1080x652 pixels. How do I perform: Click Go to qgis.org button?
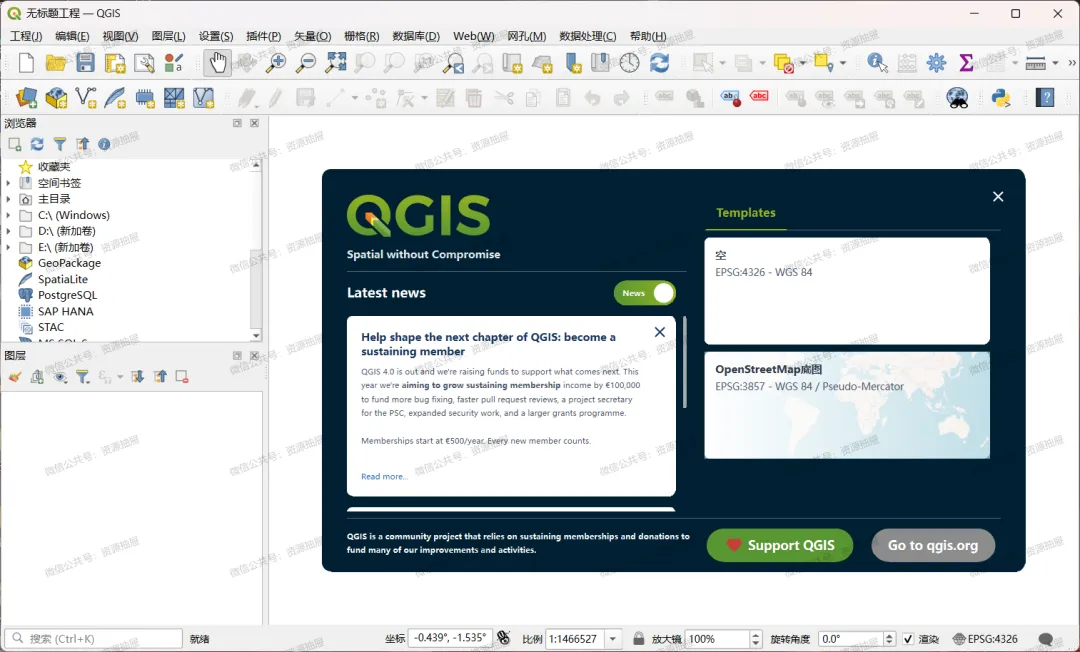933,545
